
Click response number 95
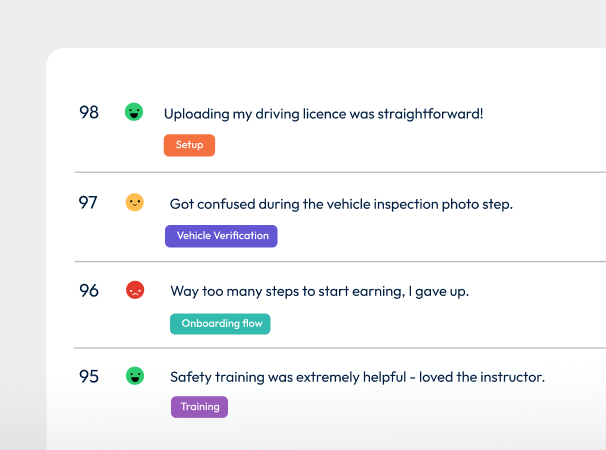click(89, 377)
